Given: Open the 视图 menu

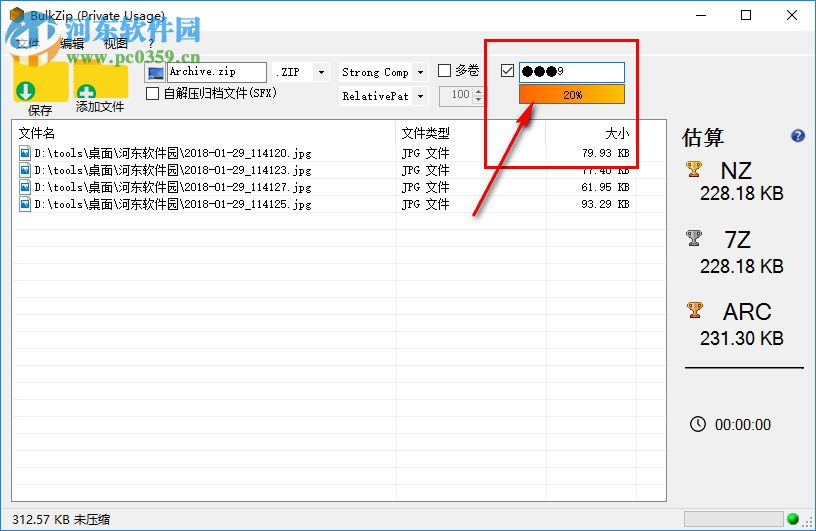Looking at the screenshot, I should [x=116, y=44].
